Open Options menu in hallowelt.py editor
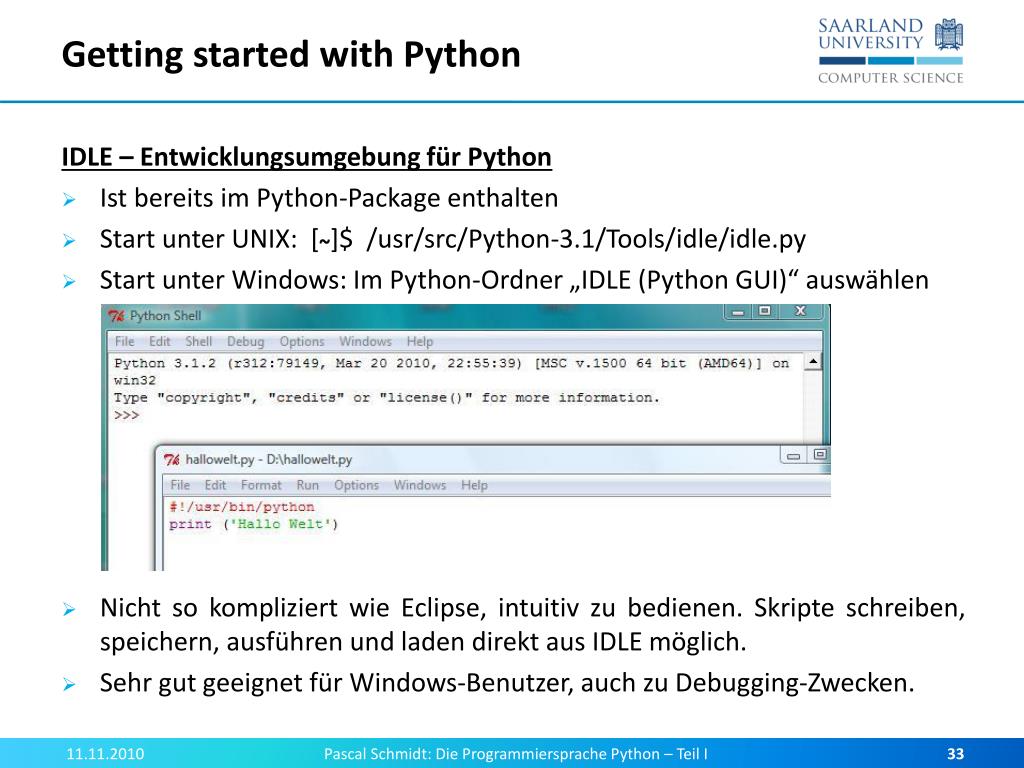1024x768 pixels. tap(357, 485)
